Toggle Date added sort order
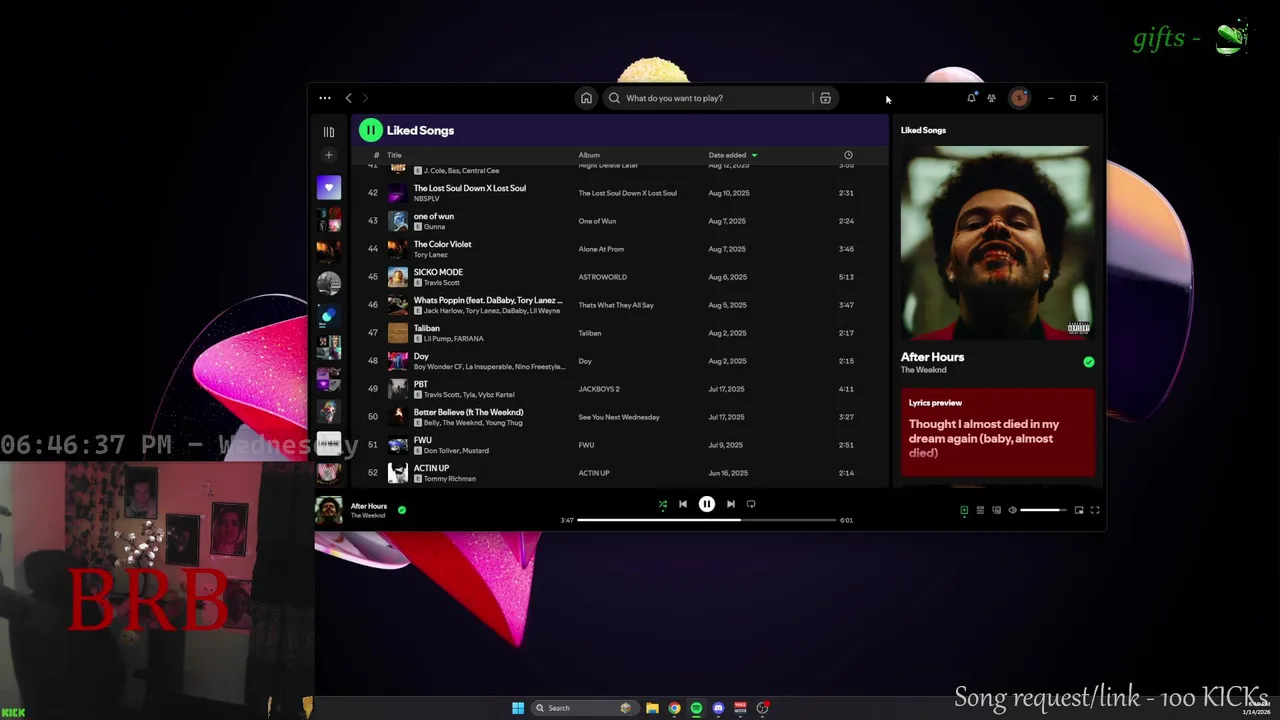 pos(732,155)
